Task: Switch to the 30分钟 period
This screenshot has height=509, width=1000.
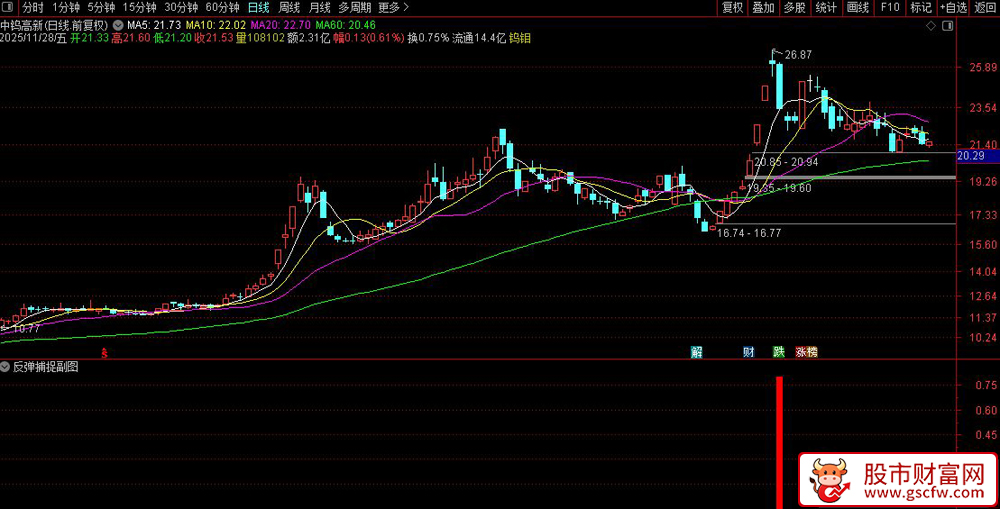Action: 181,8
